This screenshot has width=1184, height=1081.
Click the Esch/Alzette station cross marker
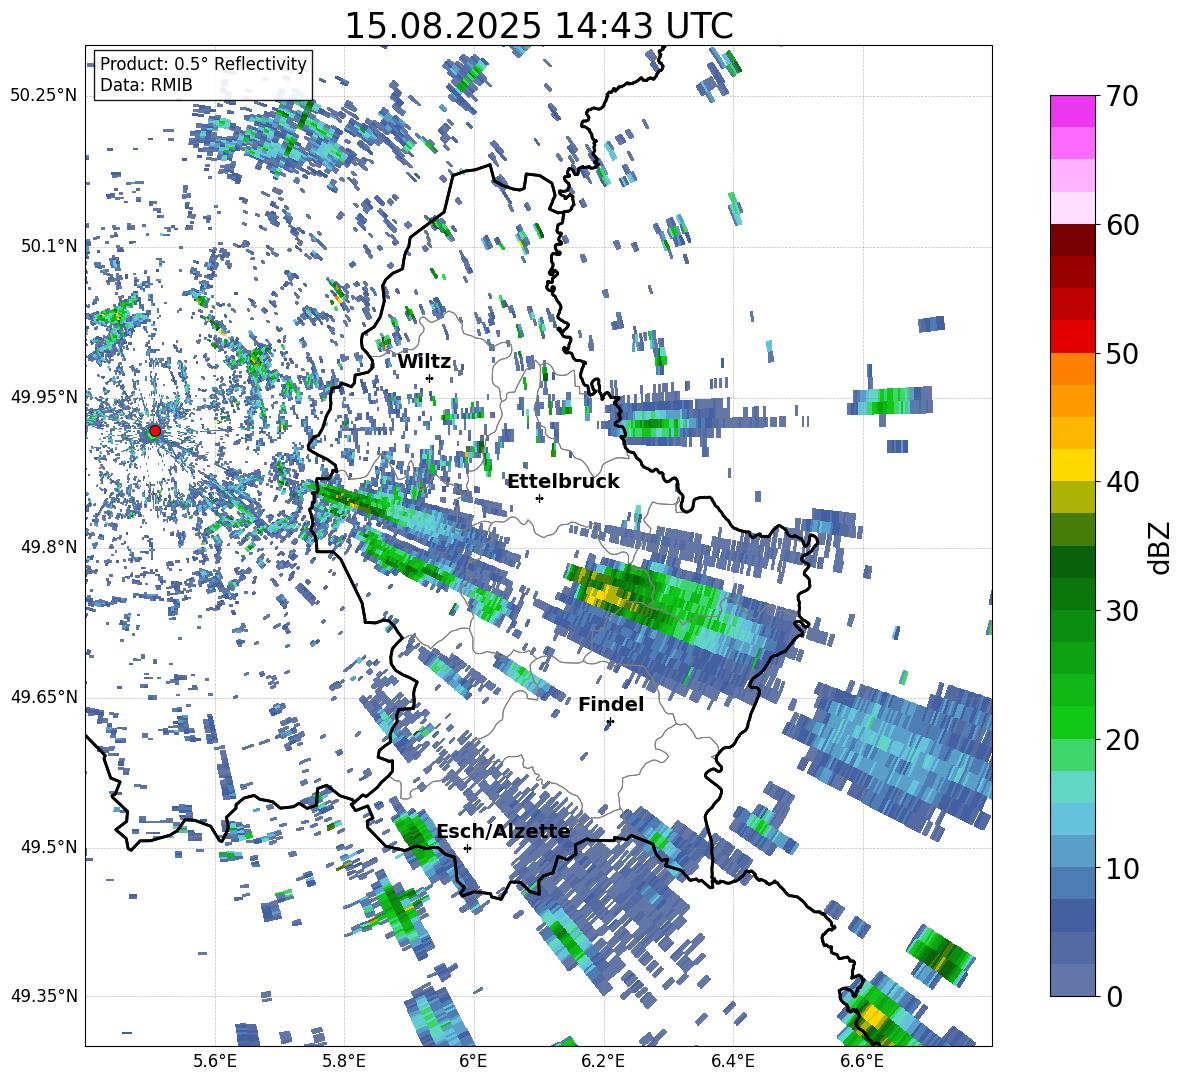point(467,848)
